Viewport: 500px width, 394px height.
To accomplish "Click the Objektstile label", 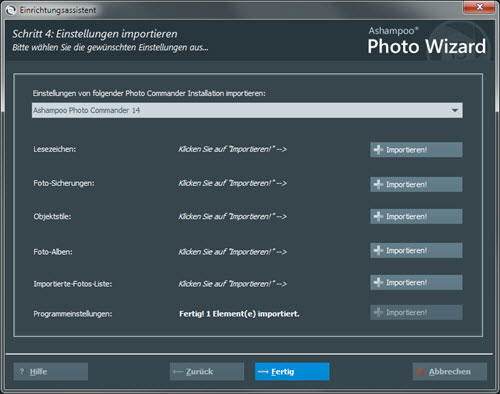I will click(x=52, y=217).
